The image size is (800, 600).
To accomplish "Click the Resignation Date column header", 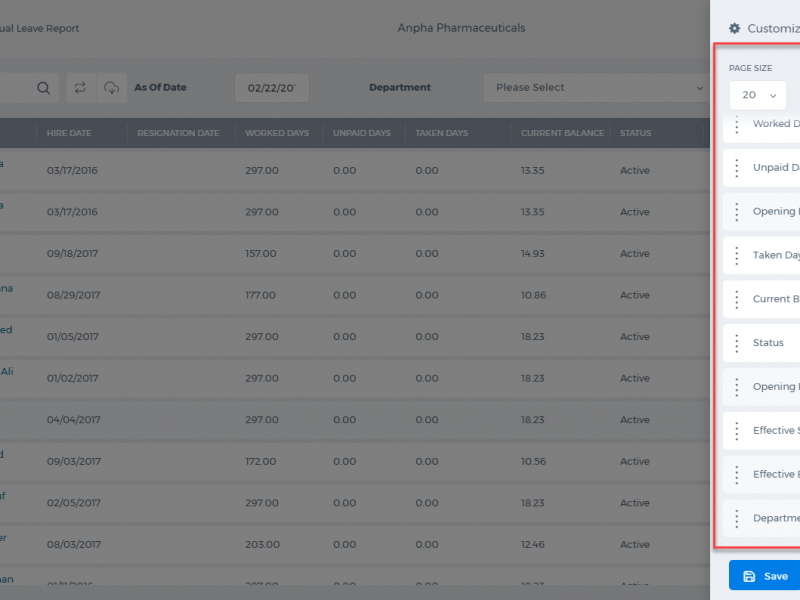I will [178, 133].
